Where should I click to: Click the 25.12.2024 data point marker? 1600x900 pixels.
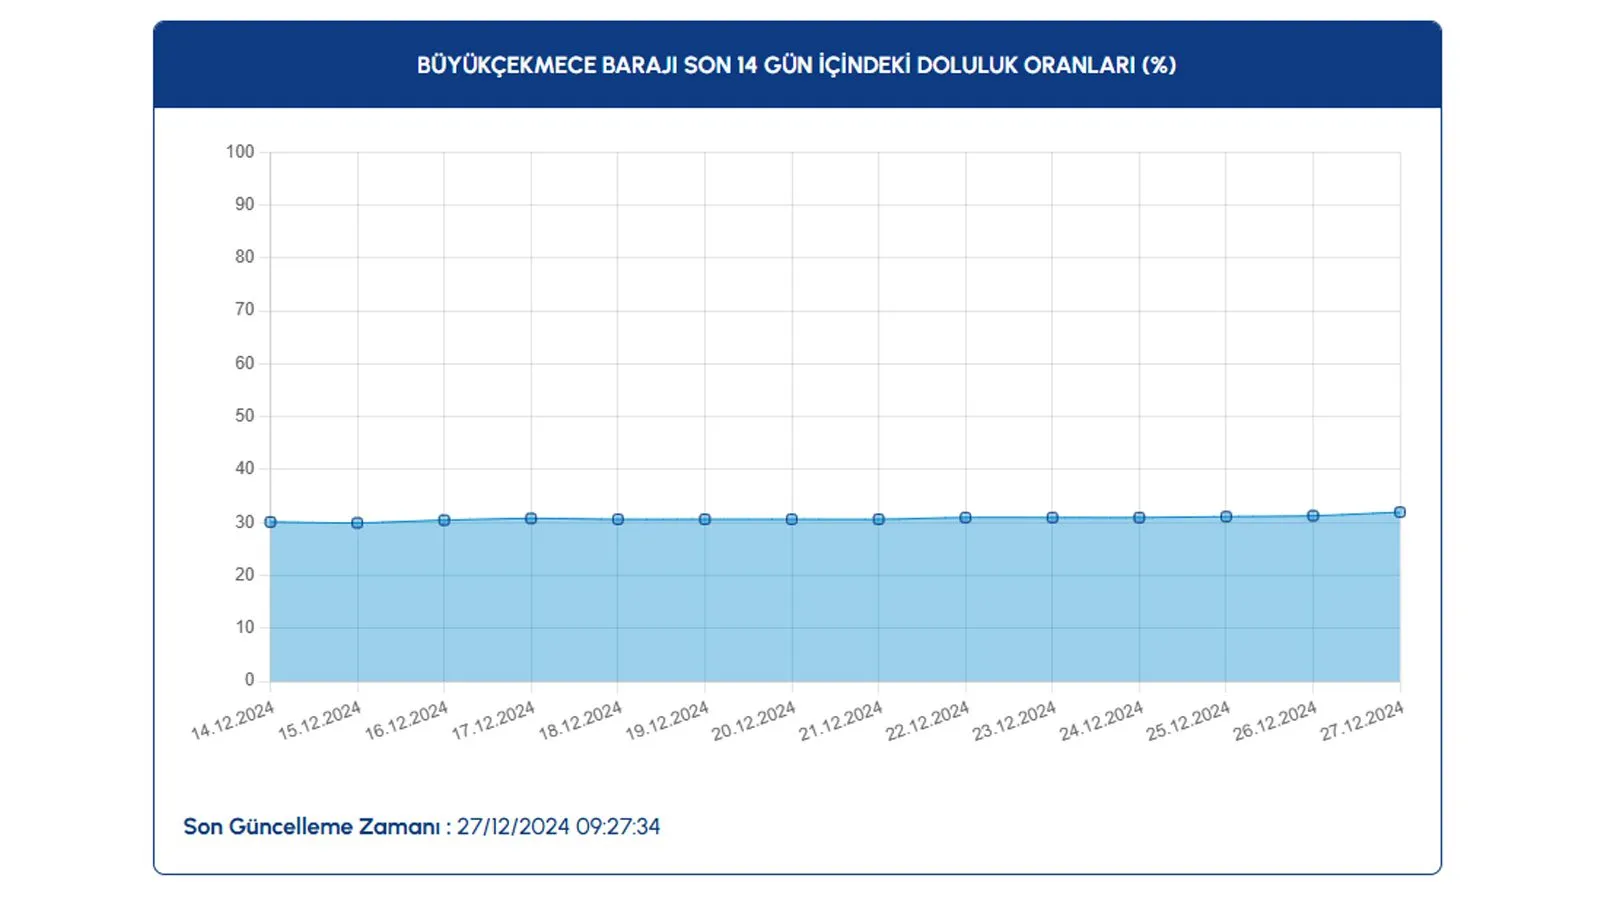pyautogui.click(x=1226, y=517)
